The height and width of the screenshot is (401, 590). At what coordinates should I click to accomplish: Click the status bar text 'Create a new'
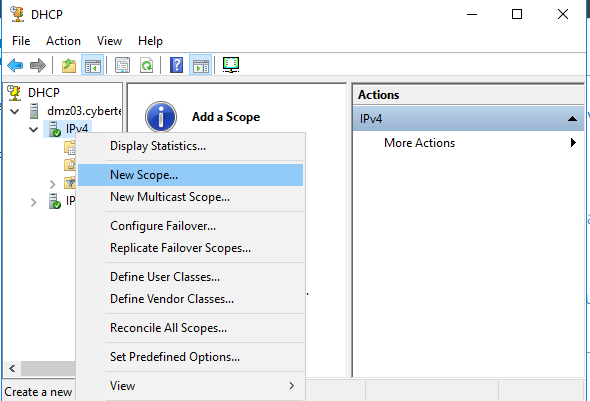point(38,392)
